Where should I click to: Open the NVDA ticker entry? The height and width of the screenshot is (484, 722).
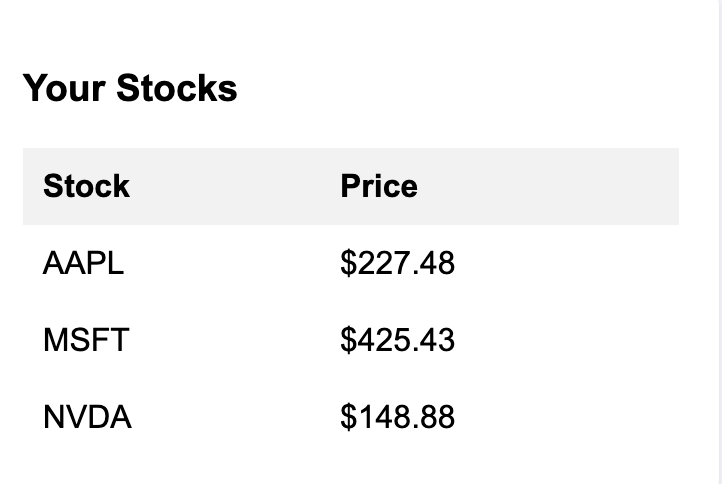tap(87, 416)
